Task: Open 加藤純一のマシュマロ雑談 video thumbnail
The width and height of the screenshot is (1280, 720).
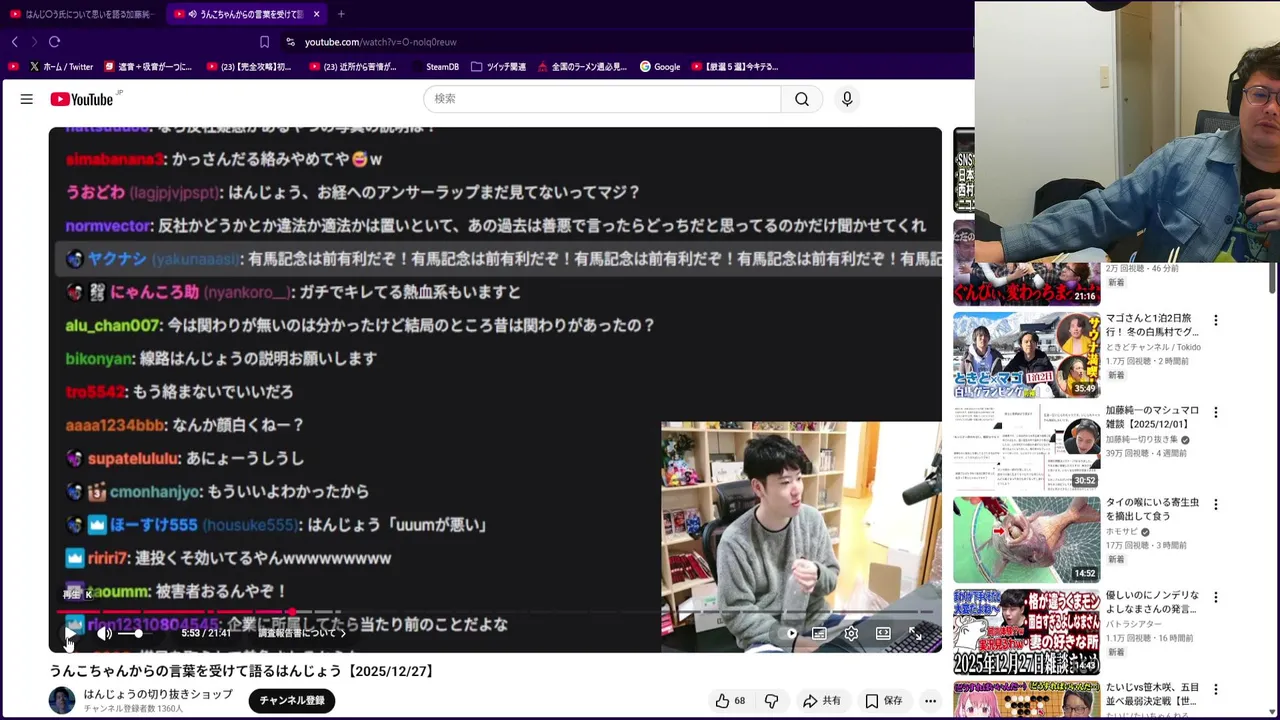Action: pyautogui.click(x=1026, y=447)
